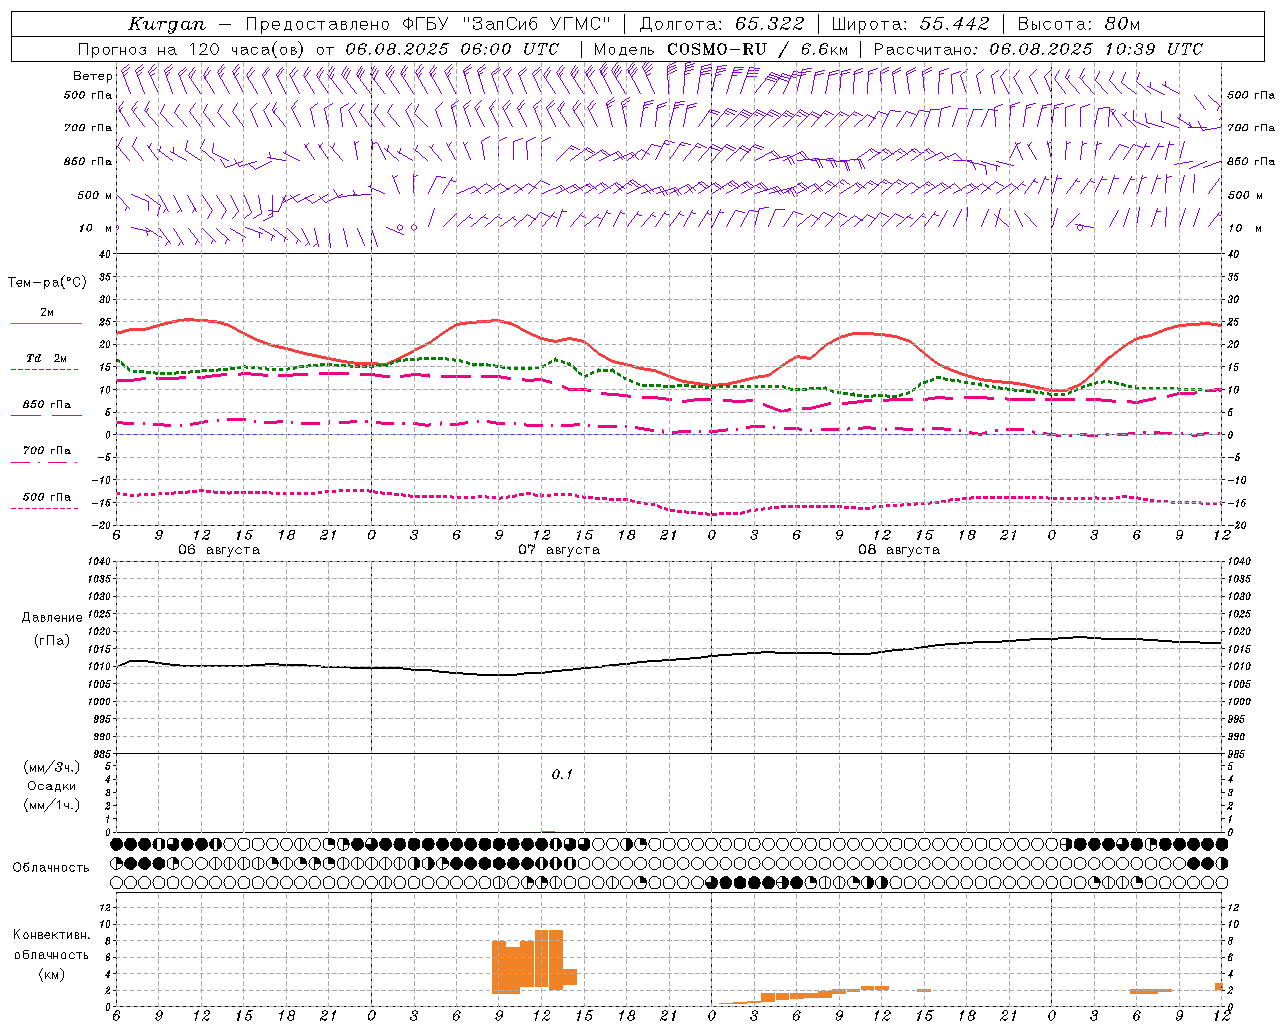Click the "Высота: 80м" header text

1078,24
